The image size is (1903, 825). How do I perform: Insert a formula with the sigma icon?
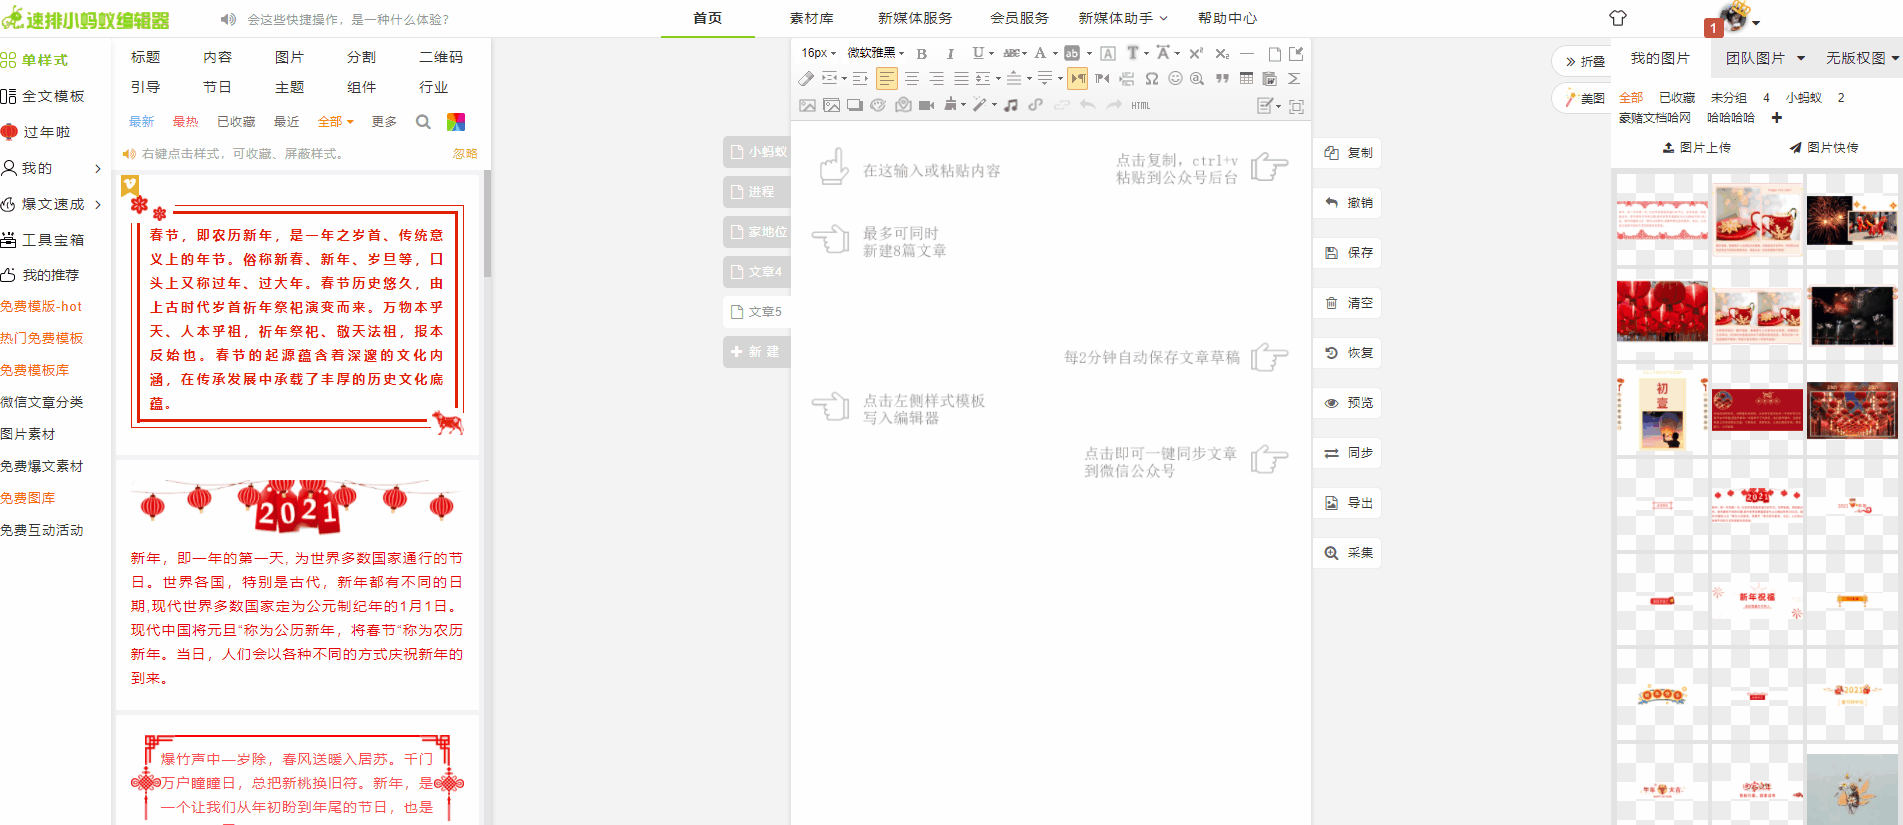(x=1293, y=78)
